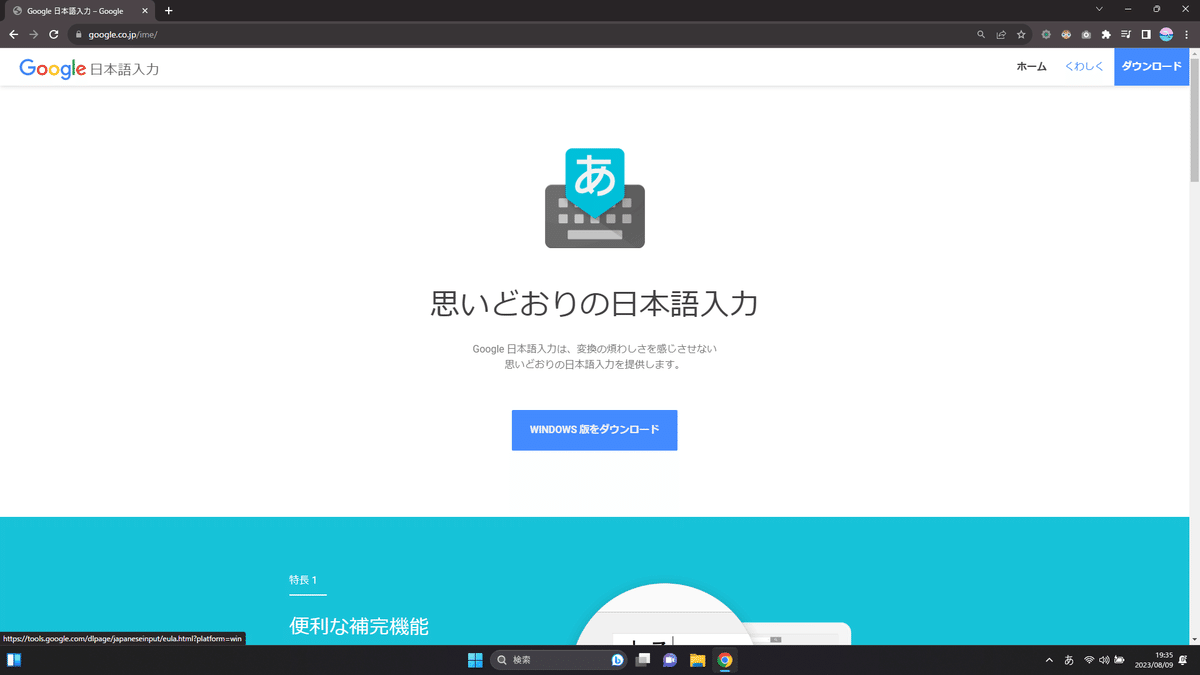This screenshot has height=675, width=1200.
Task: Open the chat app in taskbar
Action: coord(670,660)
